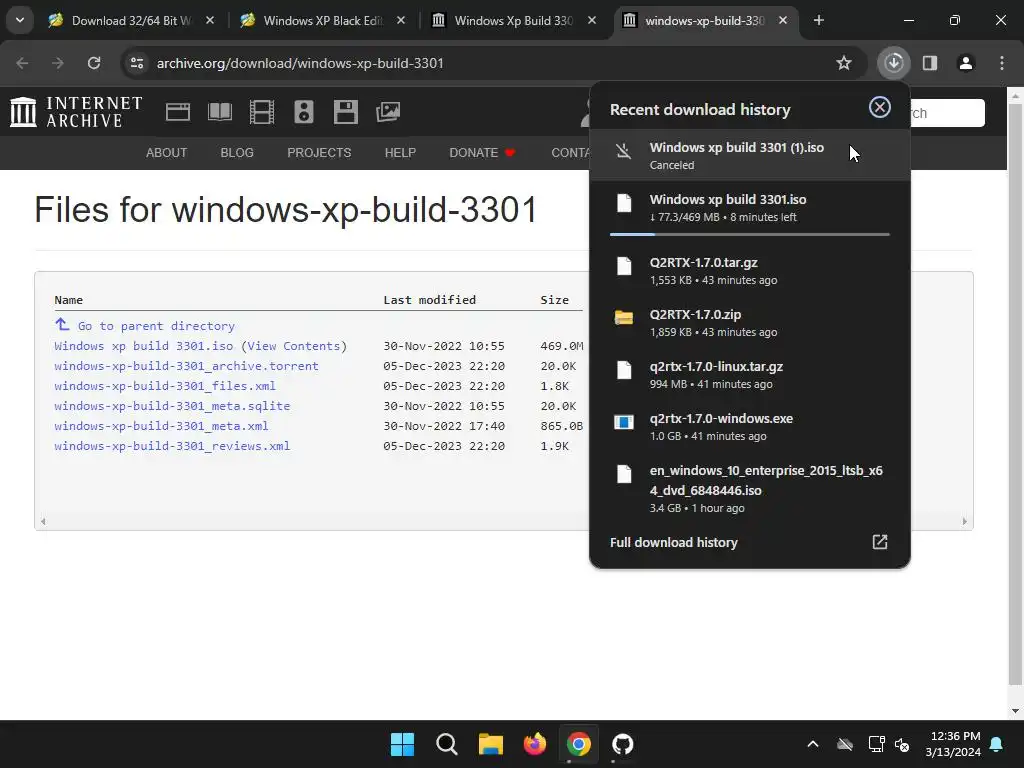The width and height of the screenshot is (1024, 768).
Task: Open full download history external link icon
Action: pos(880,542)
